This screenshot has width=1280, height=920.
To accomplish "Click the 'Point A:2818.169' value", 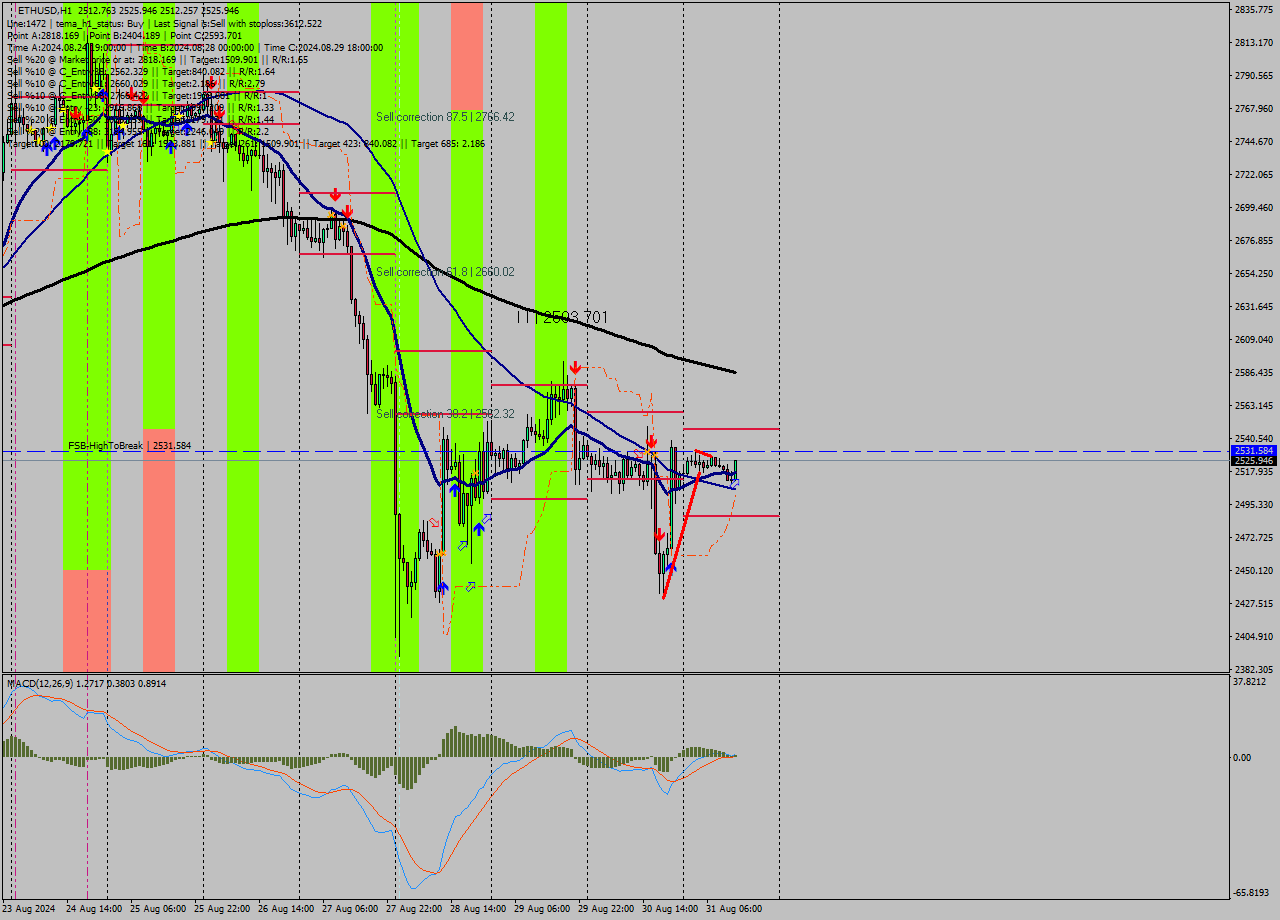I will pos(44,35).
